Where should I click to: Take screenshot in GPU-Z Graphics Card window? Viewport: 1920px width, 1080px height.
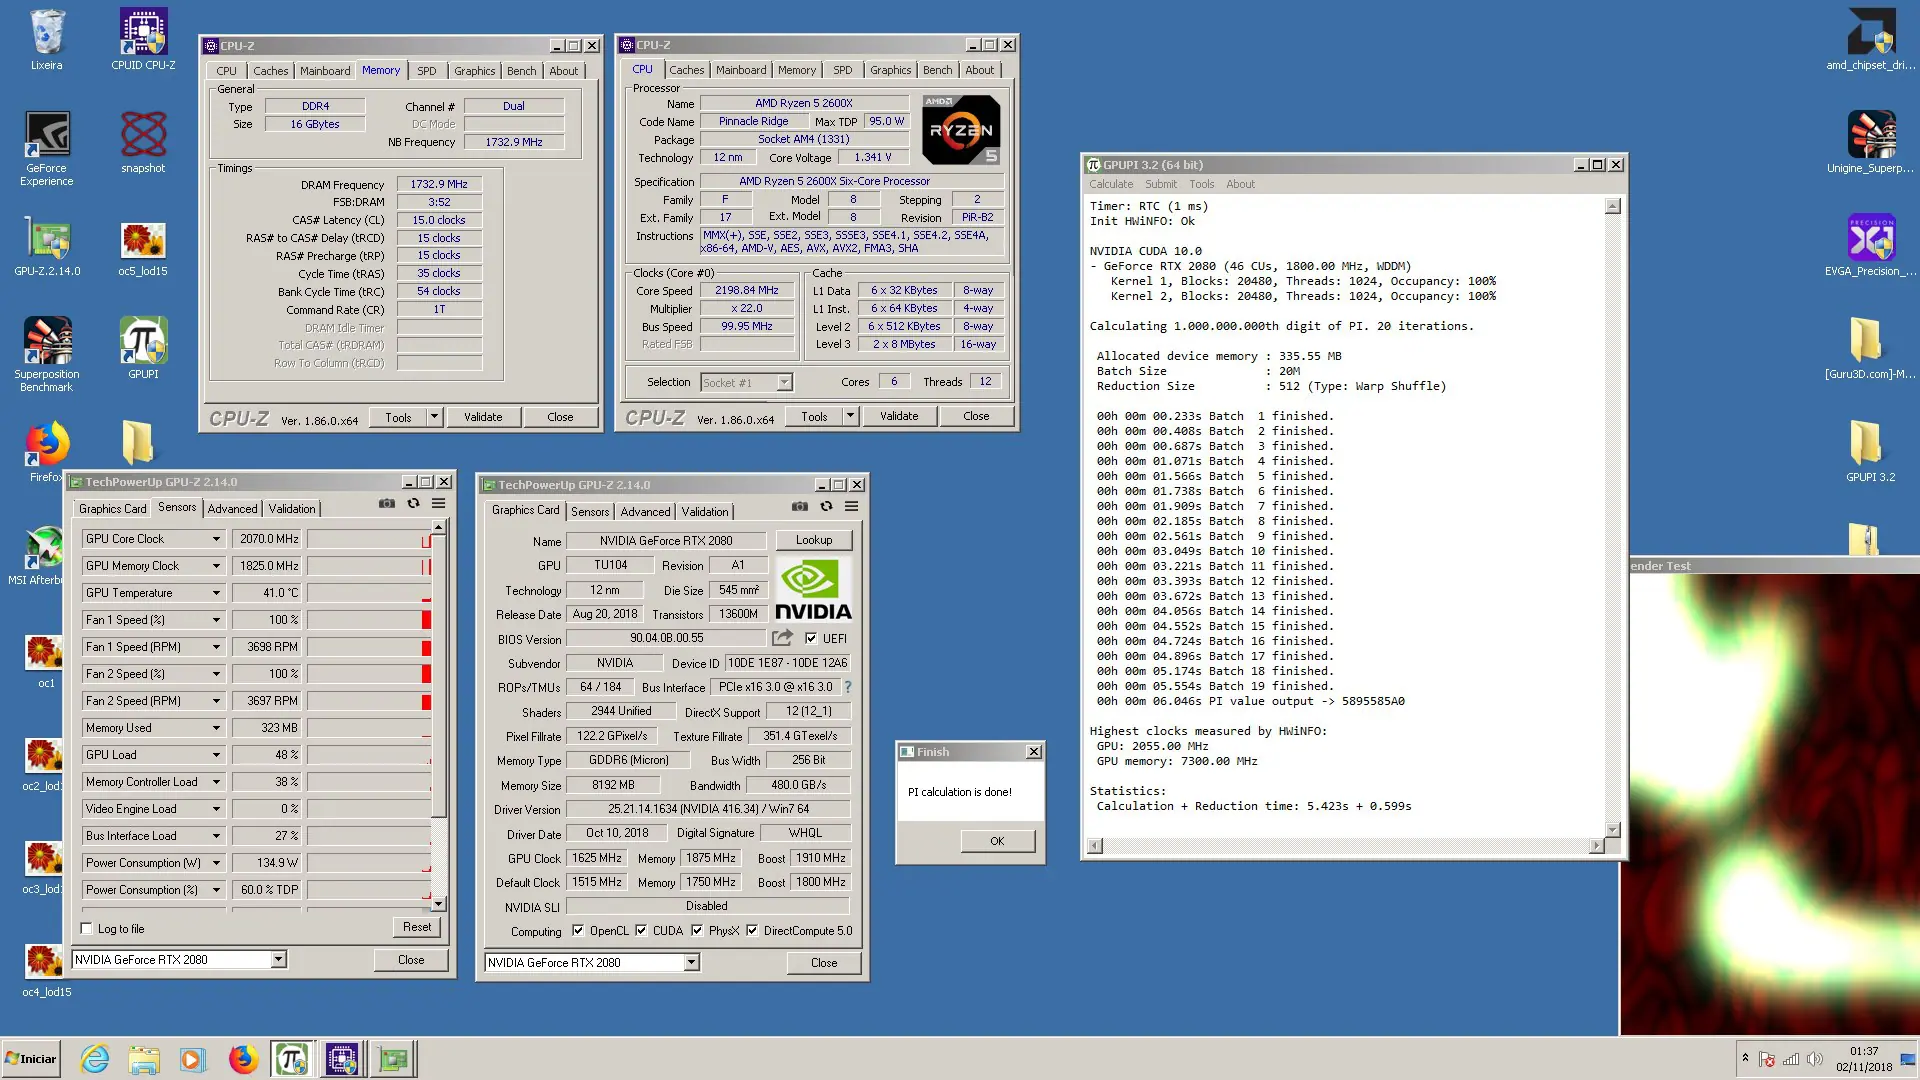(800, 507)
